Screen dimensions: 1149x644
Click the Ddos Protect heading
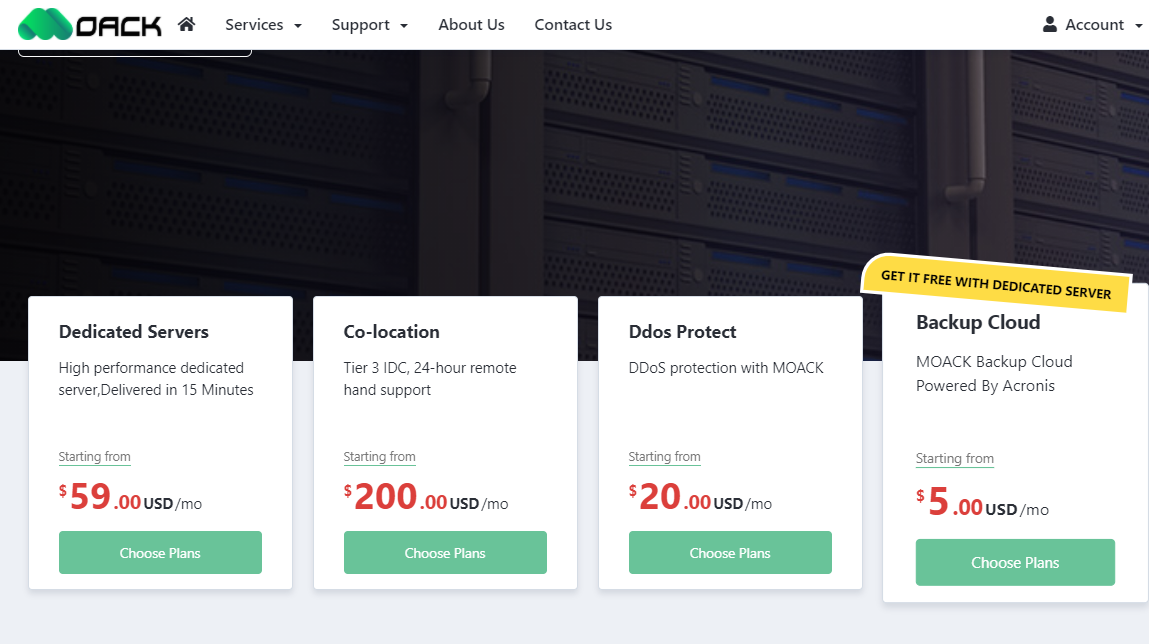click(682, 332)
